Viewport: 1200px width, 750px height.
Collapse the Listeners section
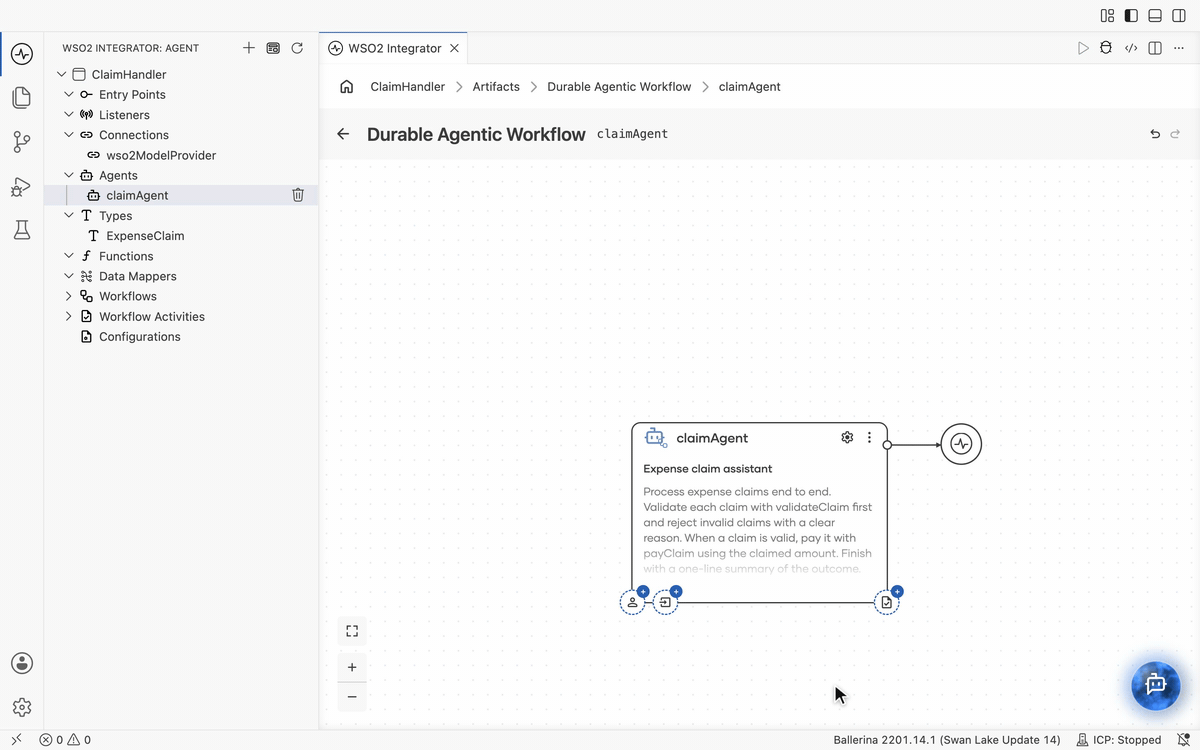click(x=69, y=114)
